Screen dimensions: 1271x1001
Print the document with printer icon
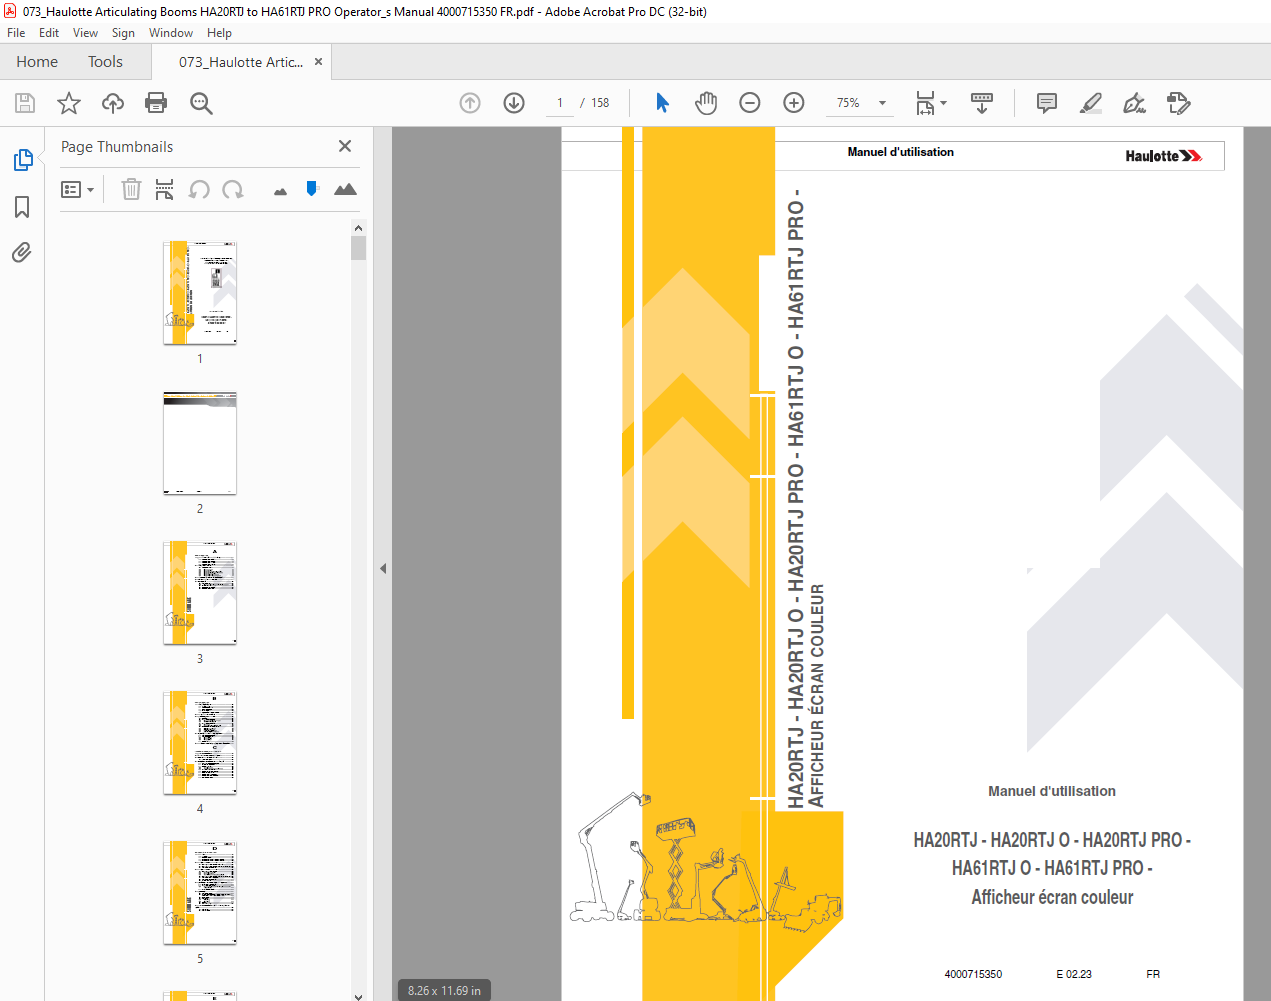click(156, 103)
